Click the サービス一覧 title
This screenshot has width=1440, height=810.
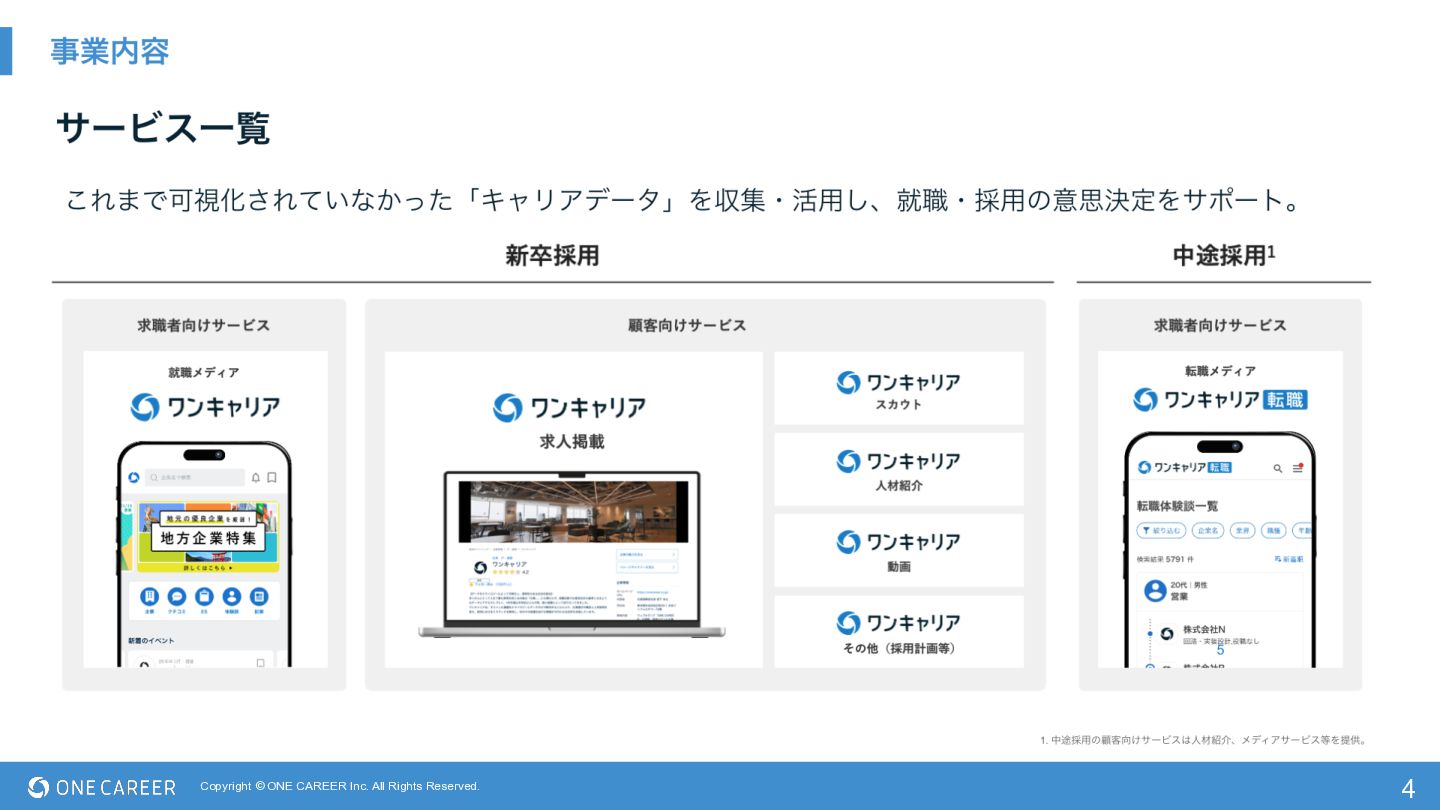(163, 128)
